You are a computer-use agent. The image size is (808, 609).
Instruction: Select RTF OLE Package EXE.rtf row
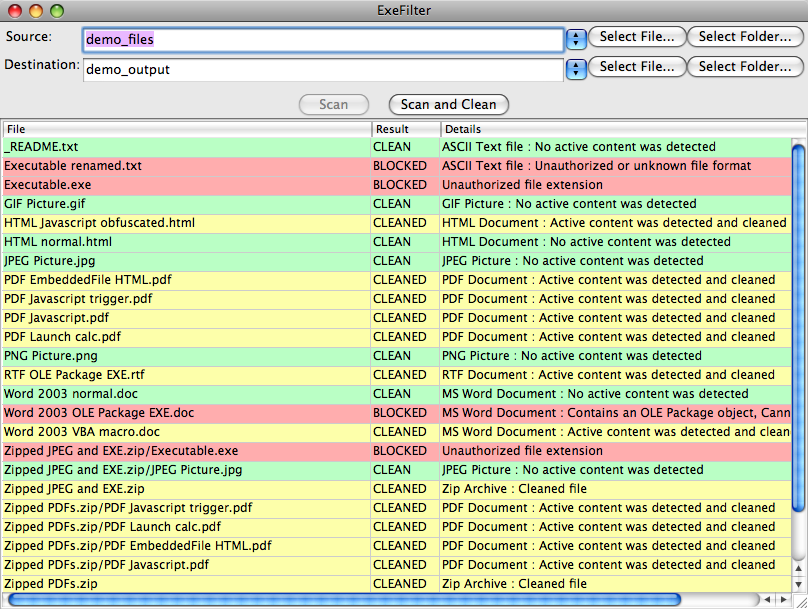pyautogui.click(x=397, y=375)
